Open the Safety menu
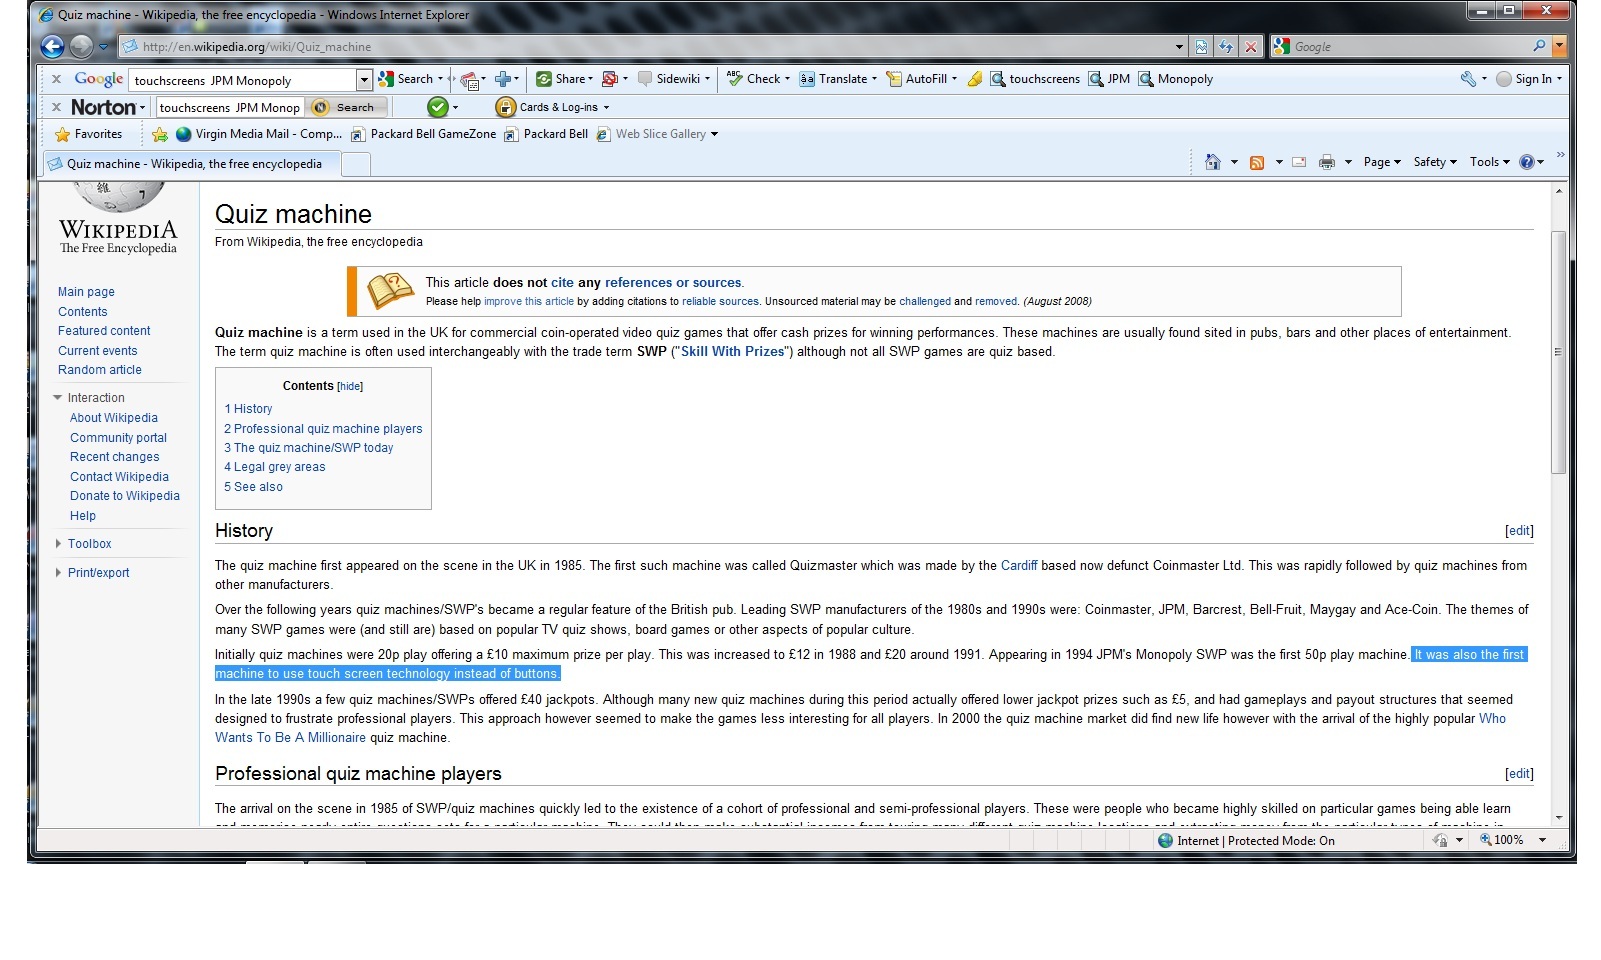1601x960 pixels. tap(1435, 162)
